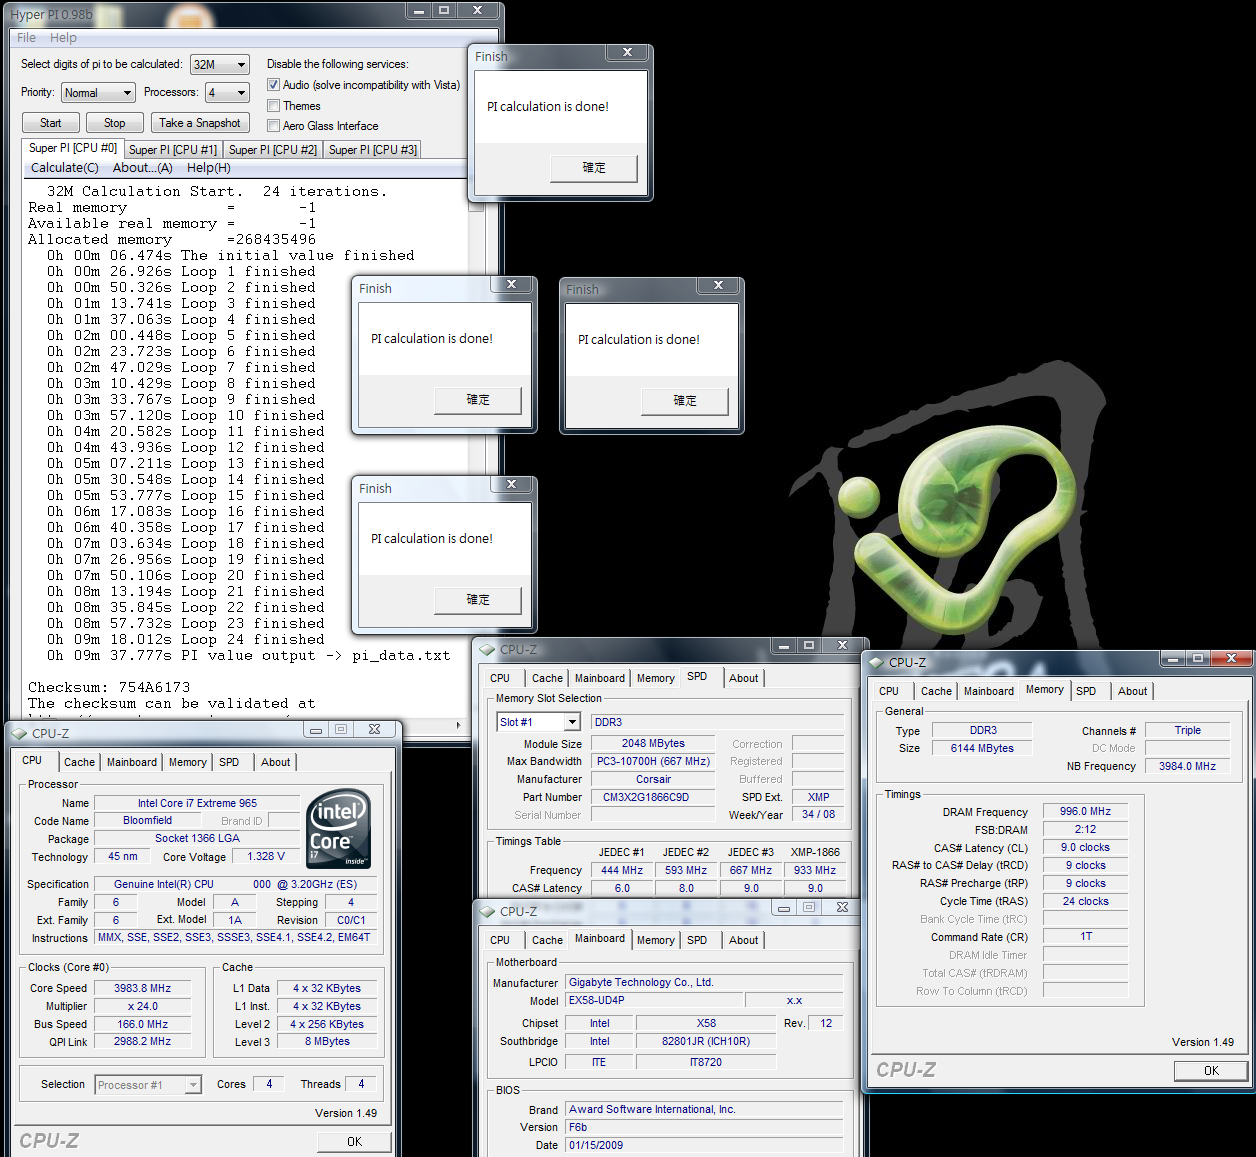This screenshot has width=1256, height=1157.
Task: Click CPU-Z icon in Processor window title bar
Action: [19, 733]
